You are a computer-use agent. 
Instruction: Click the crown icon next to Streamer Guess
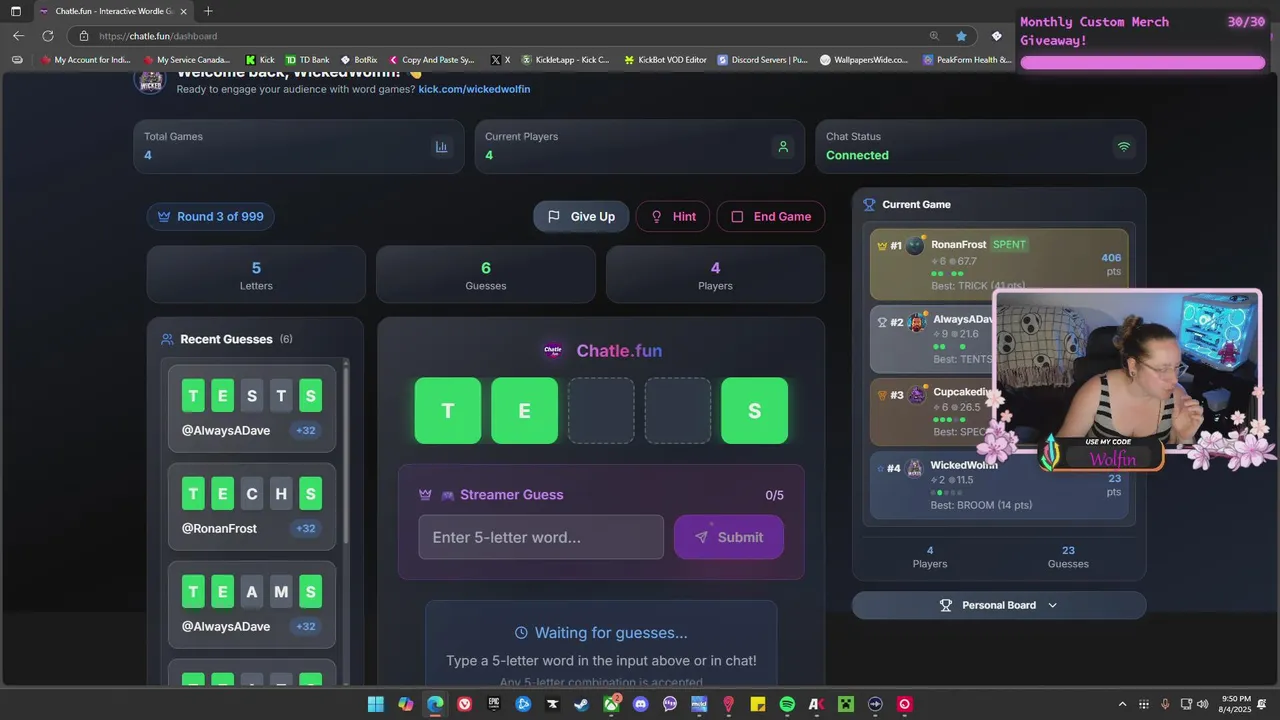click(x=425, y=494)
